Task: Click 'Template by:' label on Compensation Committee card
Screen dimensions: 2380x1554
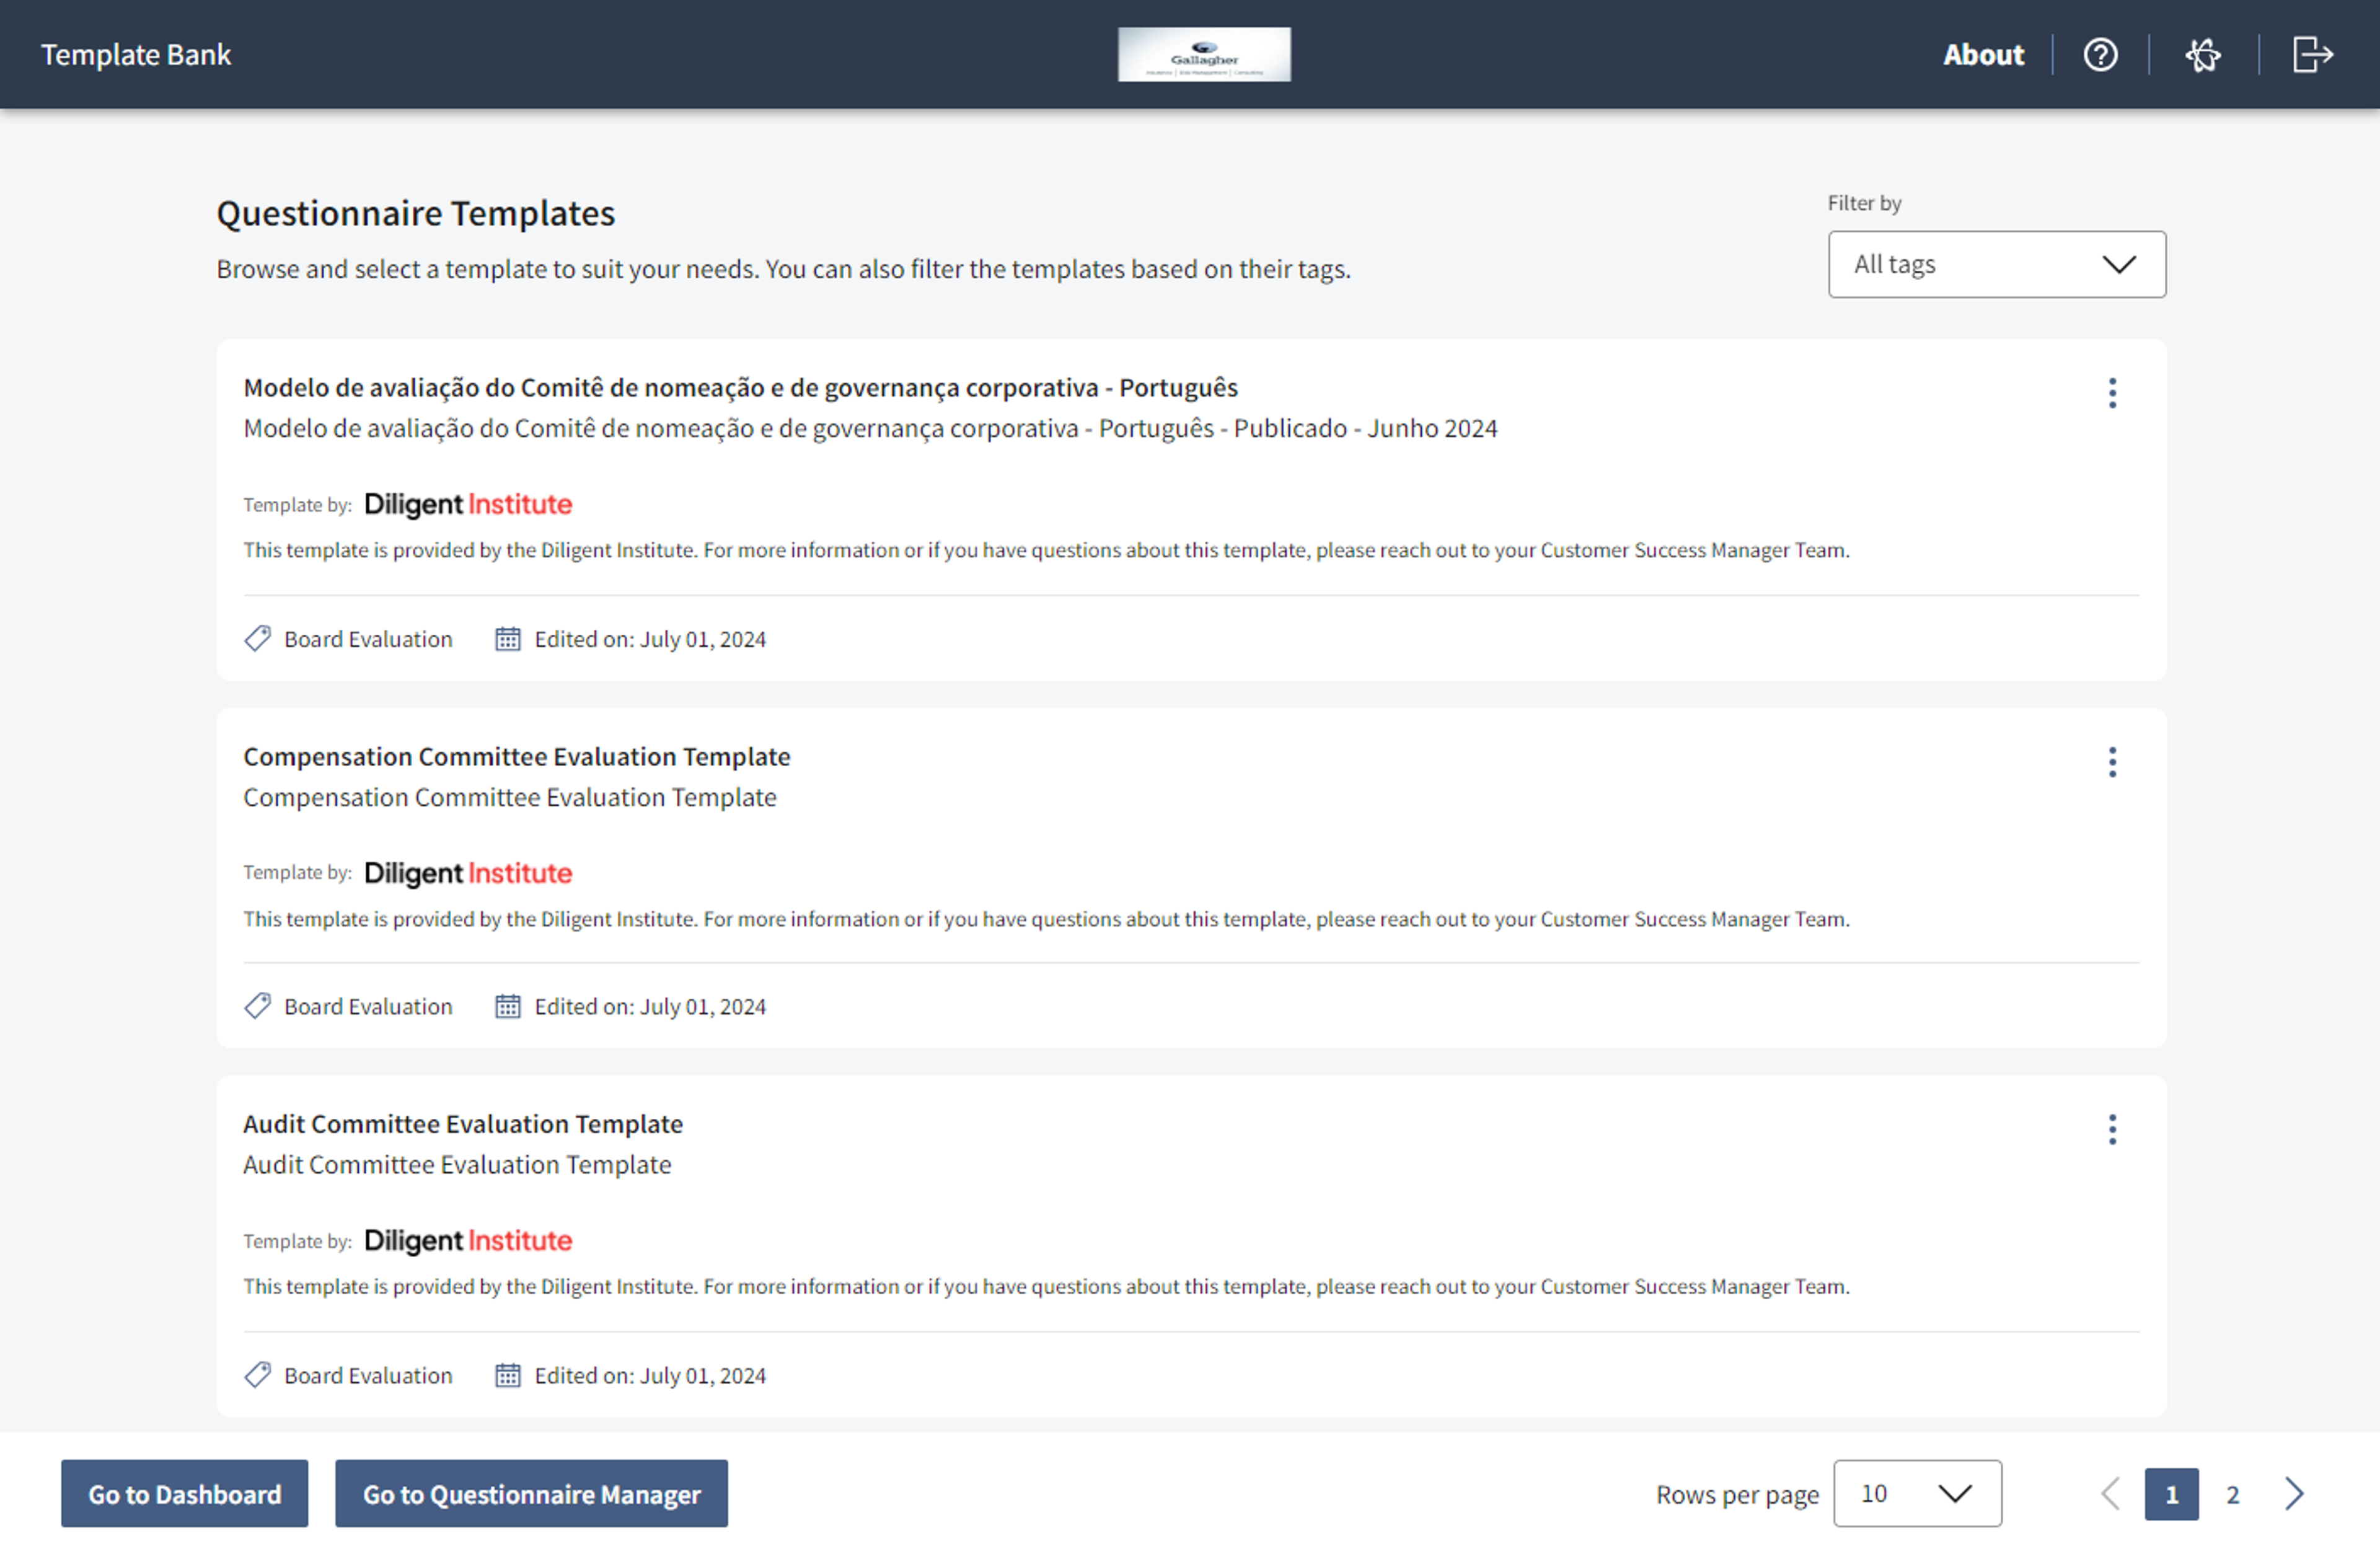Action: [x=297, y=873]
